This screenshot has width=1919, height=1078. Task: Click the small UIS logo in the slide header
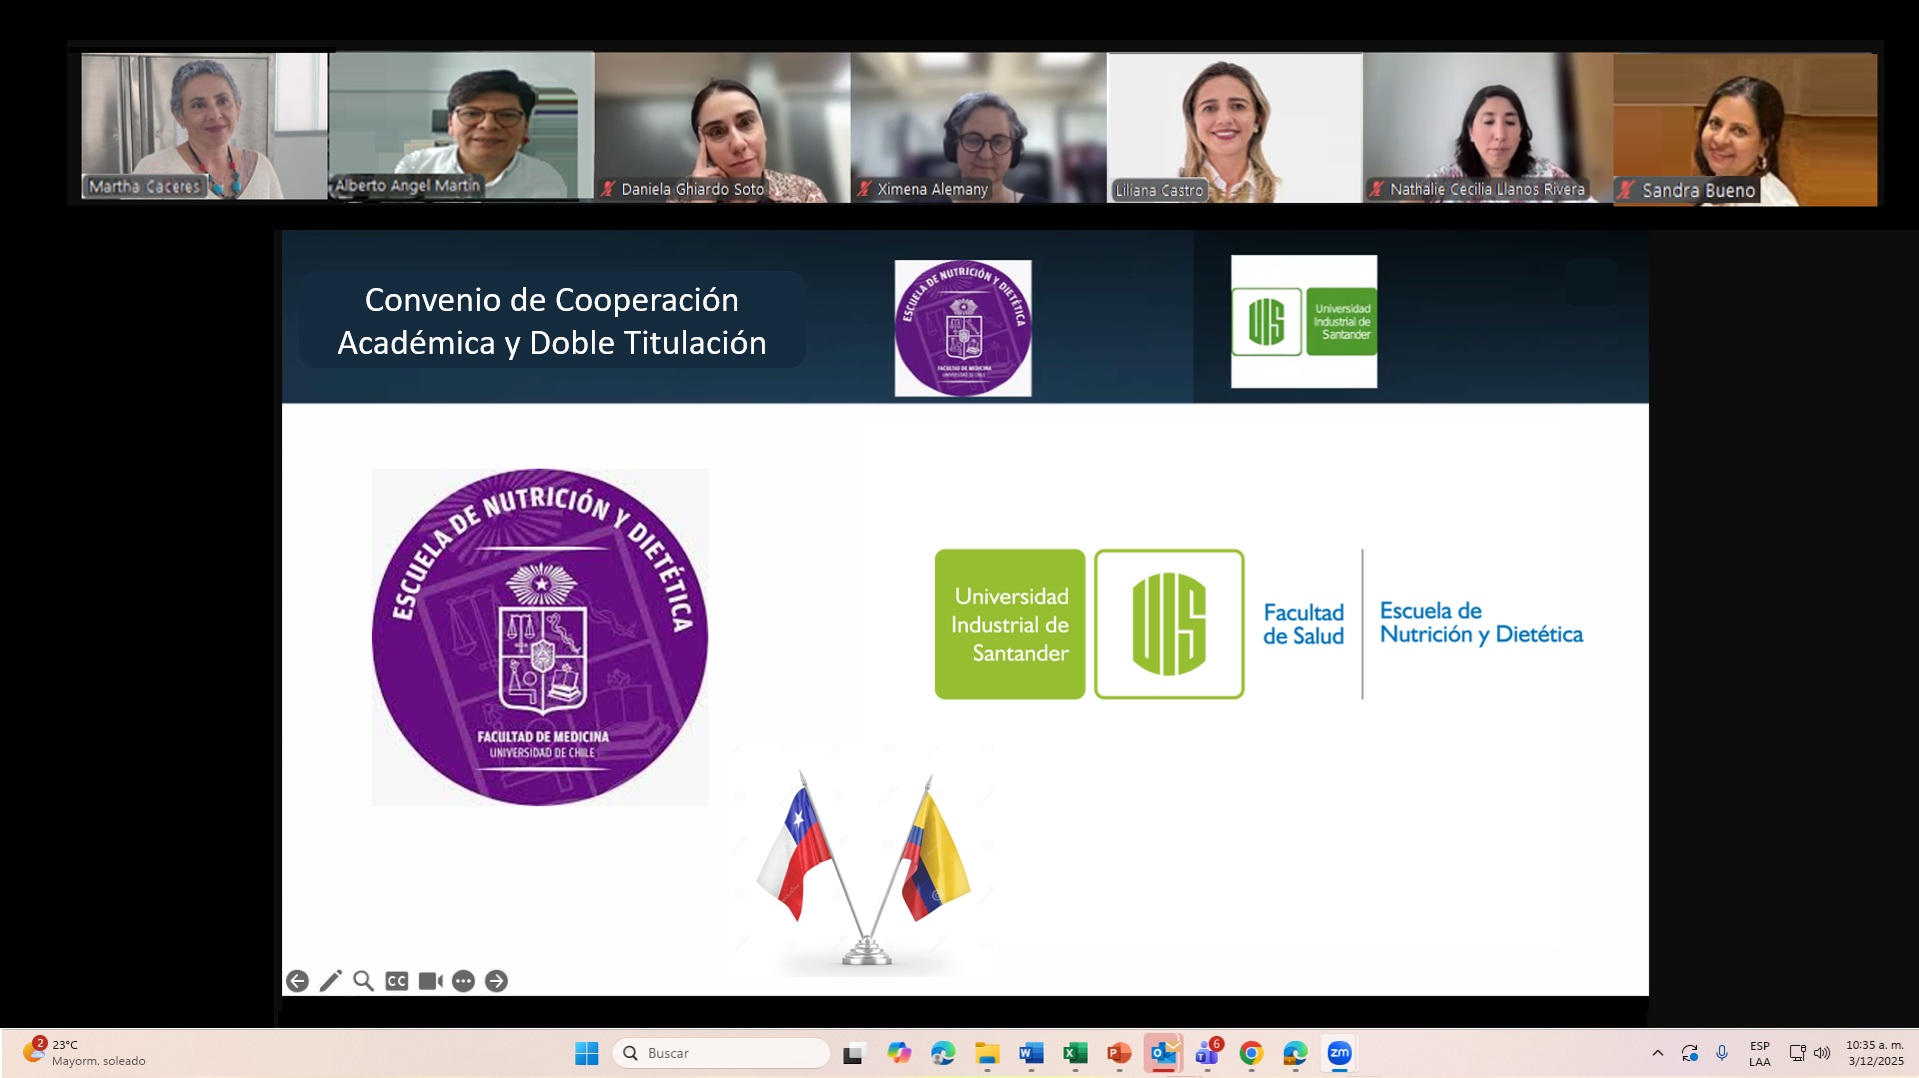[1304, 321]
